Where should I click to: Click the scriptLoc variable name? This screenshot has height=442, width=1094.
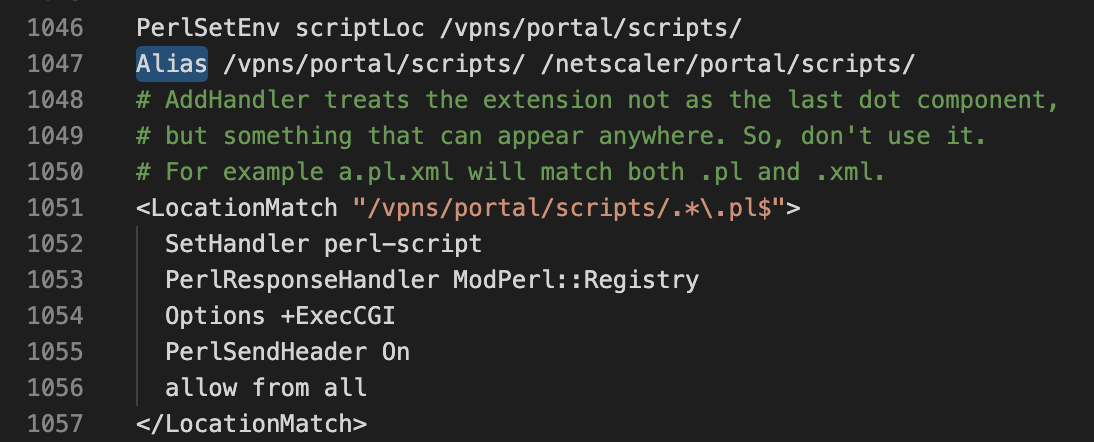360,28
